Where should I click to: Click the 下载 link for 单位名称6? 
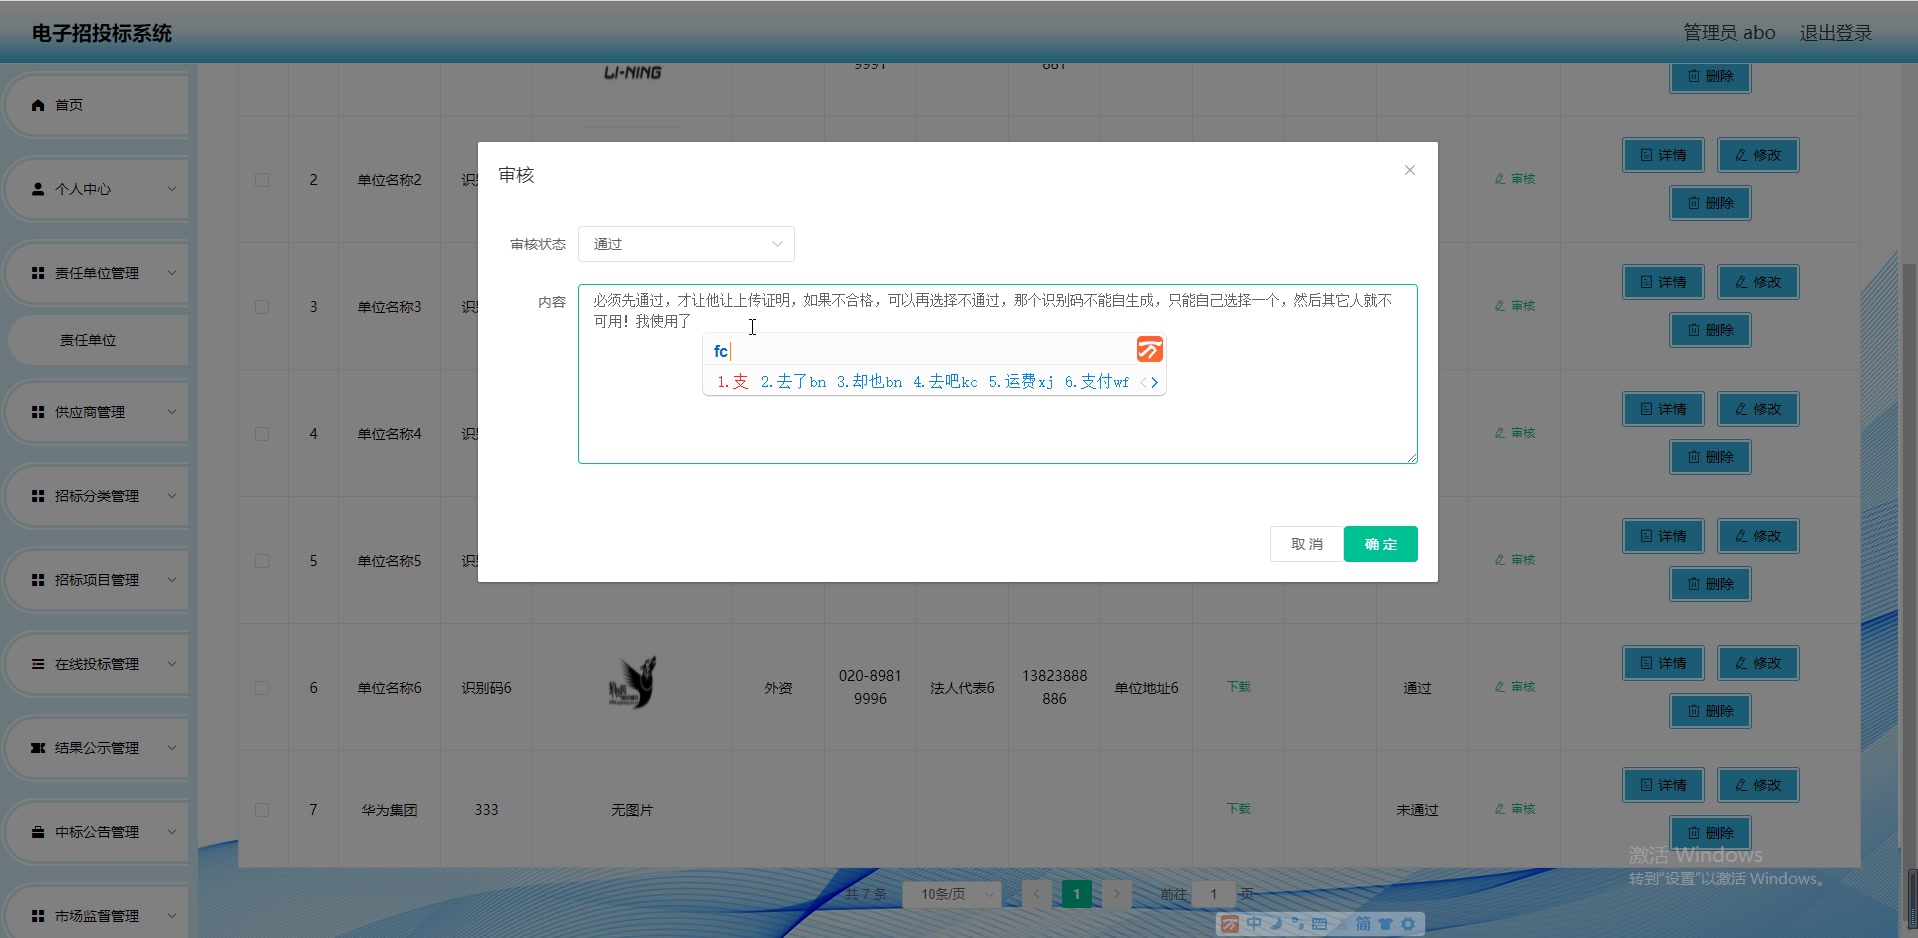[1237, 687]
